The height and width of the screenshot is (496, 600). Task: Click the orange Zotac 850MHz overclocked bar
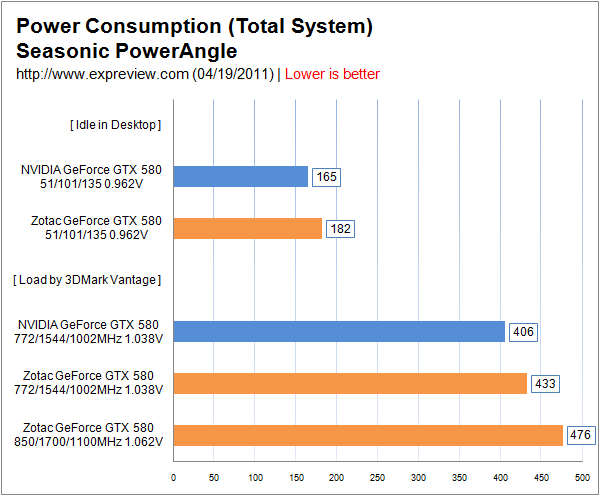(x=368, y=435)
